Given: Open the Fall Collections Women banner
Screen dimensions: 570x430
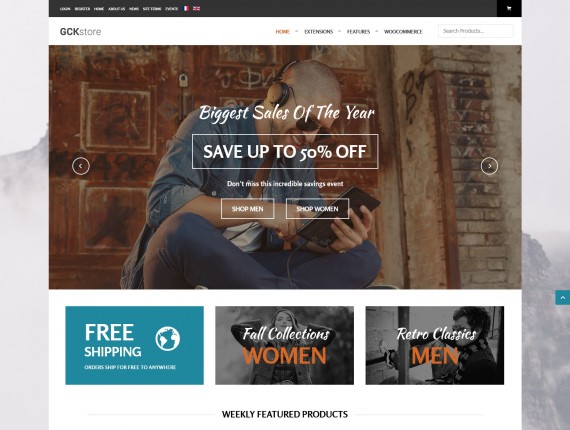Looking at the screenshot, I should coord(284,345).
